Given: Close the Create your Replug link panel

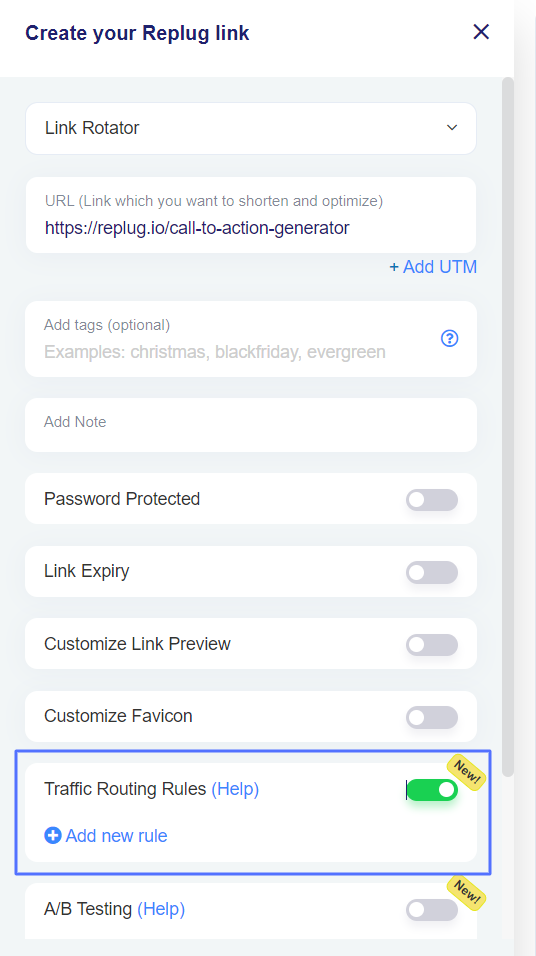Looking at the screenshot, I should click(x=481, y=32).
